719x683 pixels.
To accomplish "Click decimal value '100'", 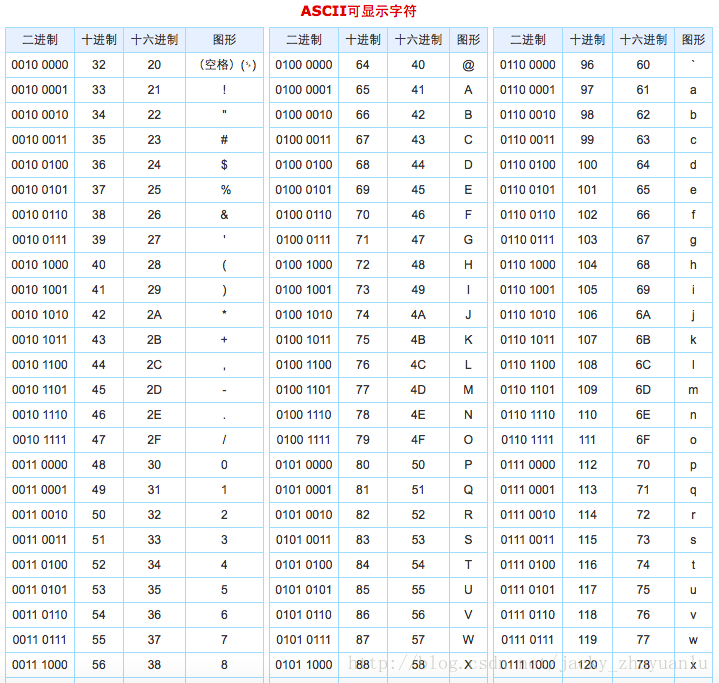I will (587, 165).
